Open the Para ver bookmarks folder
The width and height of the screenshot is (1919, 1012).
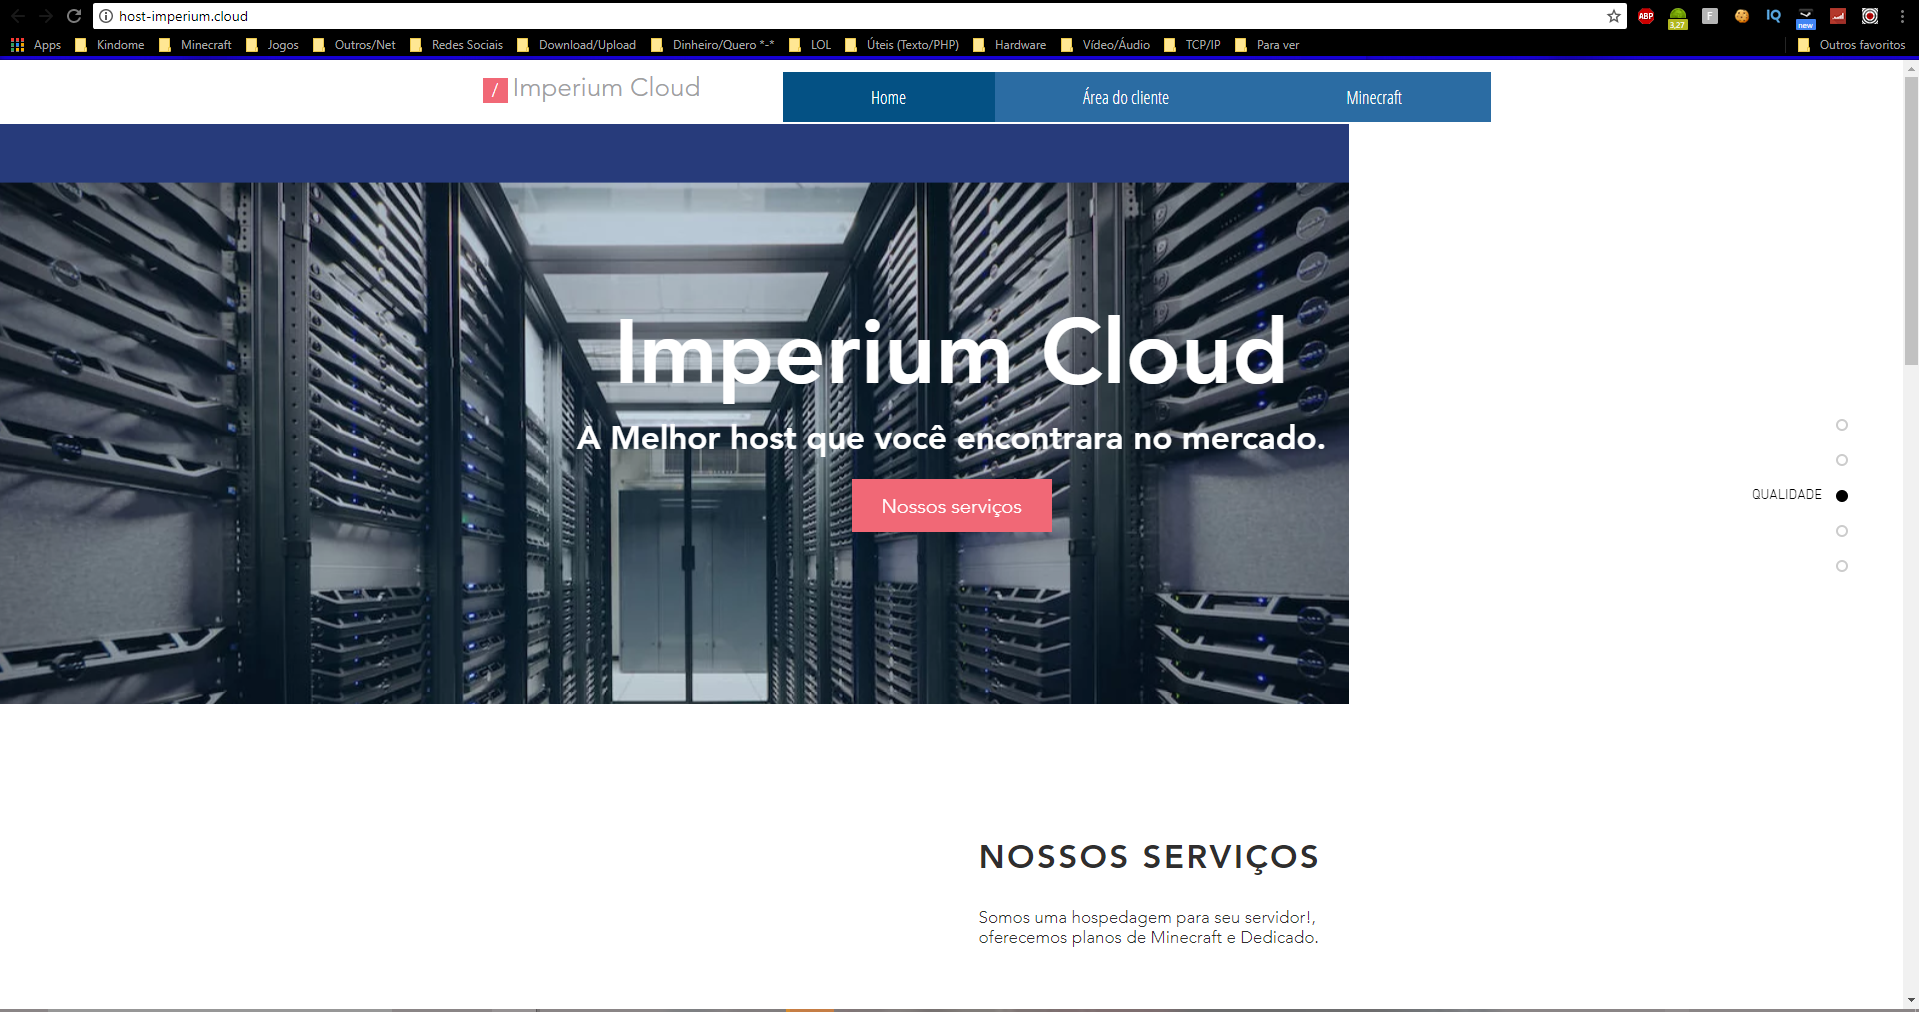pos(1267,45)
